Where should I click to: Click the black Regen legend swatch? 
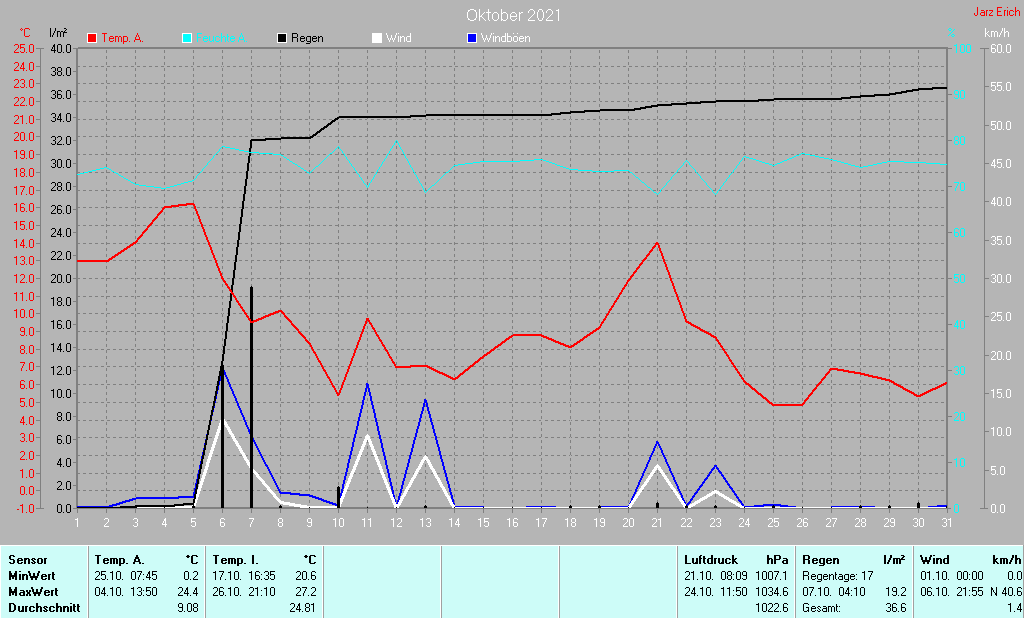point(282,38)
